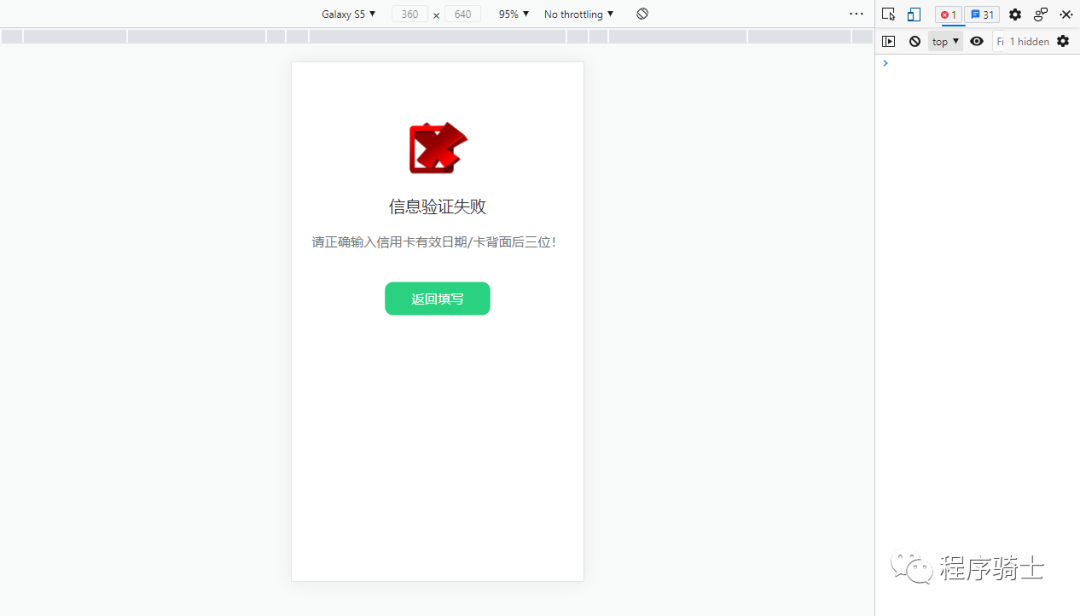Rotate the device orientation

[642, 13]
